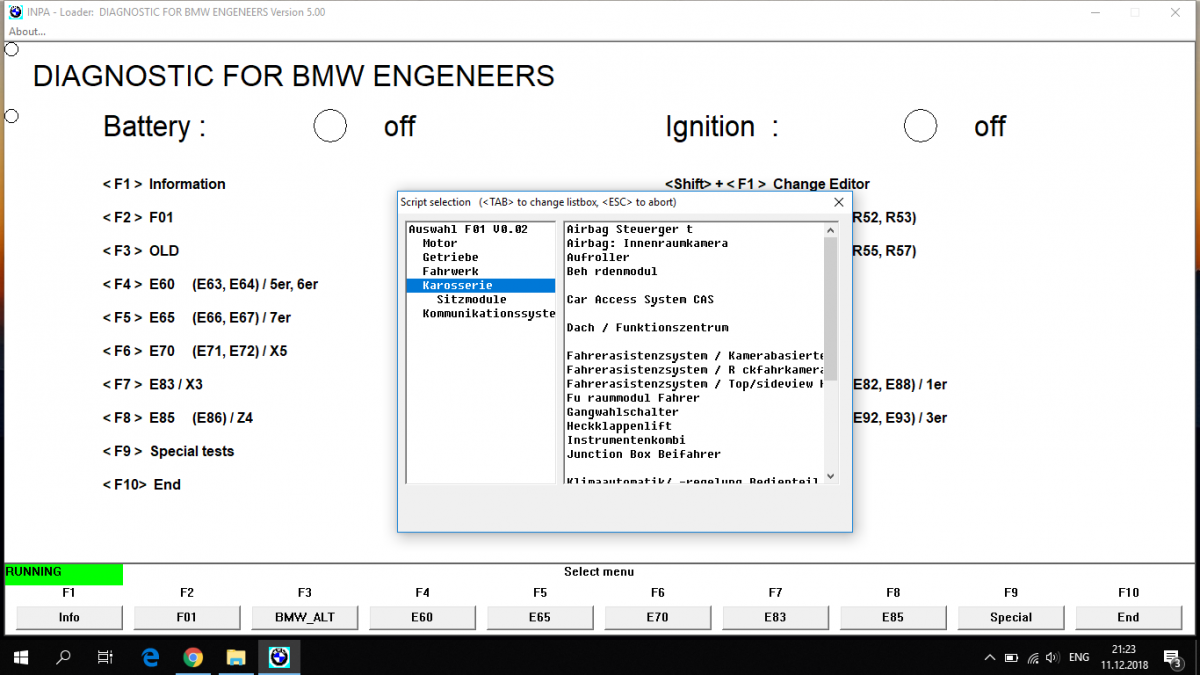Choose Airbag Steuergerät in list
The height and width of the screenshot is (675, 1200).
click(629, 229)
